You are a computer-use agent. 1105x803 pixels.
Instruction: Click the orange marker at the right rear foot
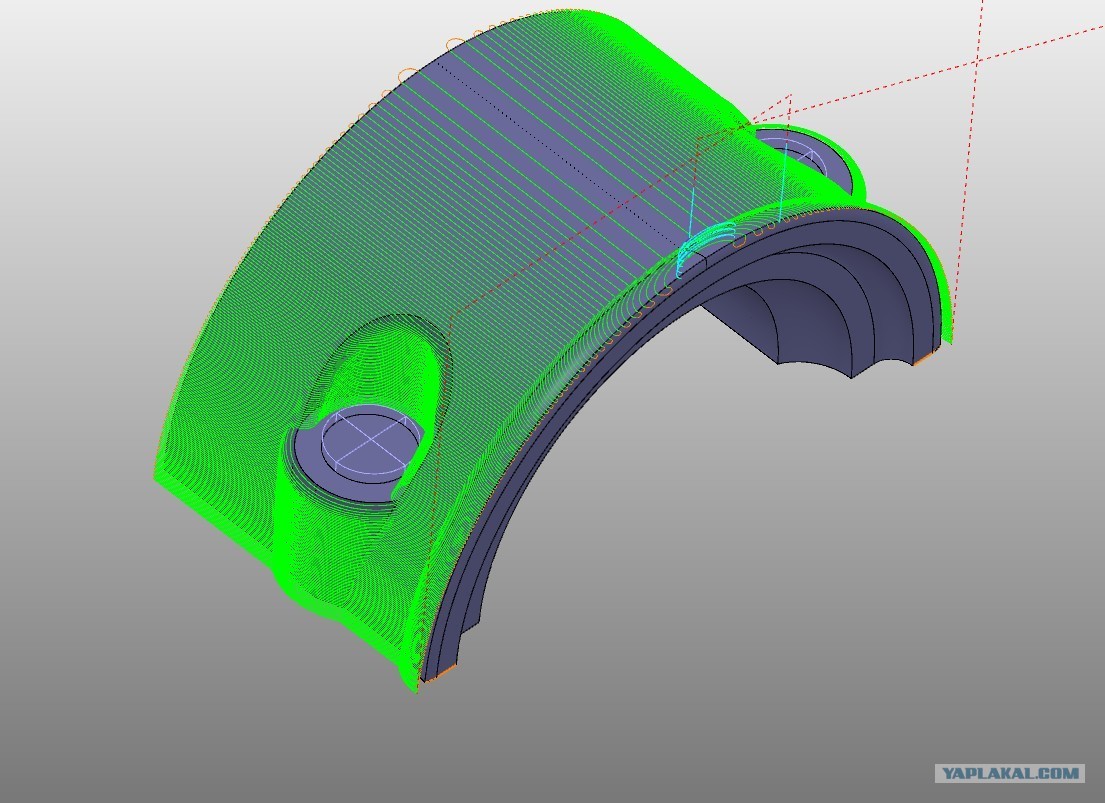(925, 359)
